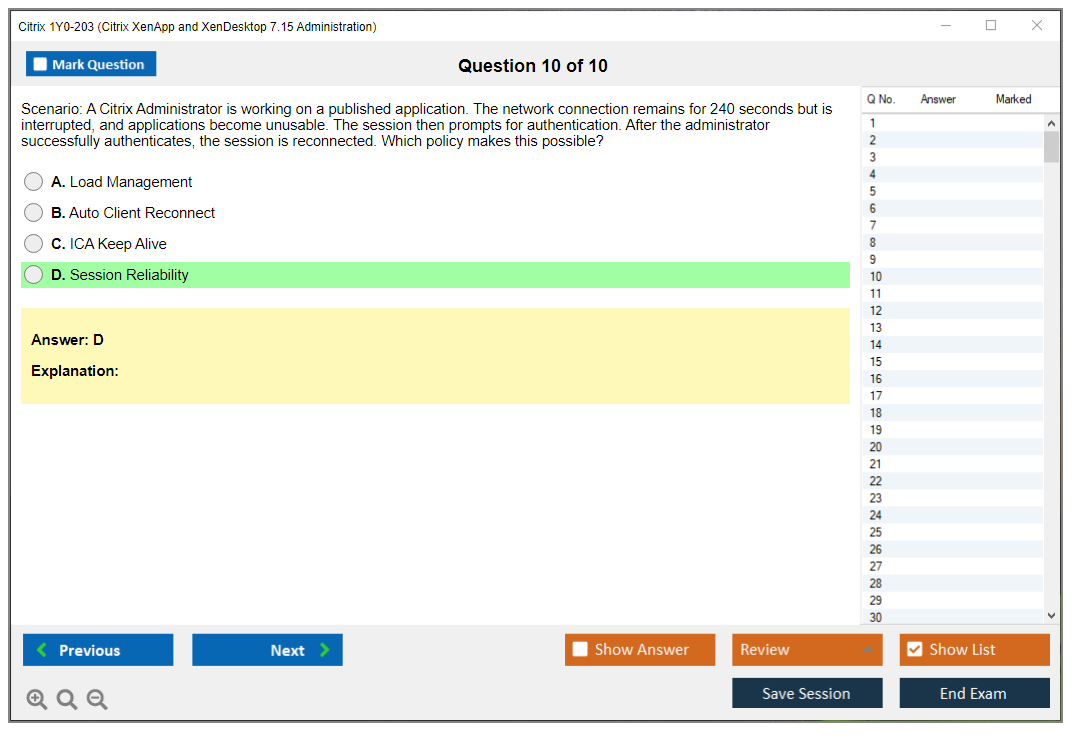
Task: Enable the Mark Question checkbox
Action: click(x=40, y=65)
